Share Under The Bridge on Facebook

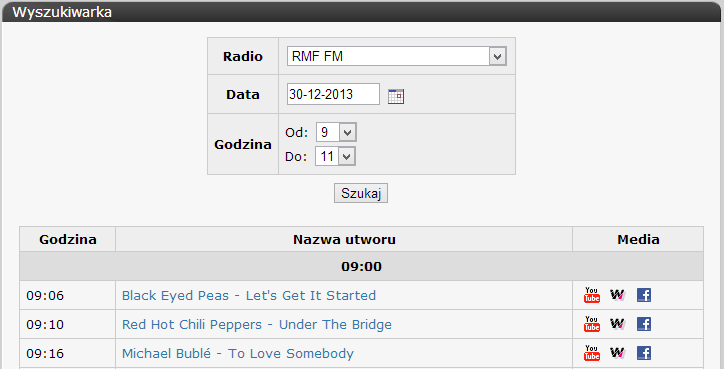click(644, 324)
